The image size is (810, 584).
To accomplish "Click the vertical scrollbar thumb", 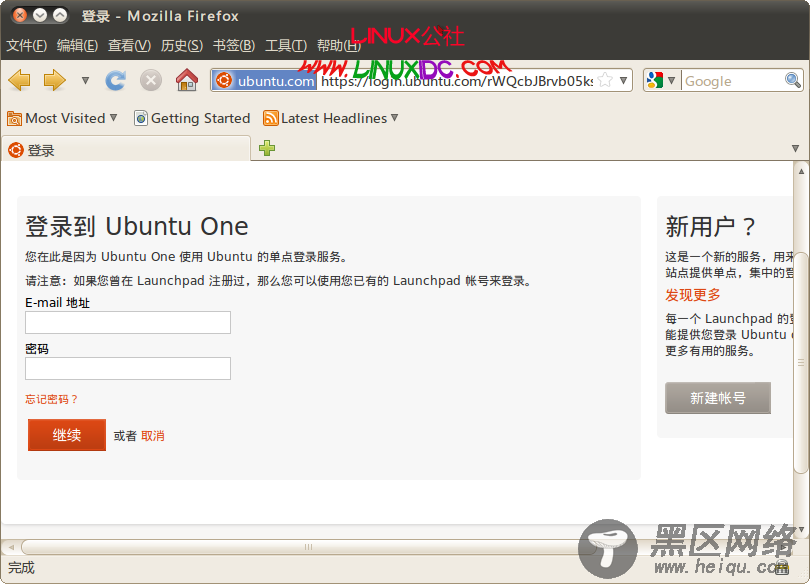I will click(801, 362).
